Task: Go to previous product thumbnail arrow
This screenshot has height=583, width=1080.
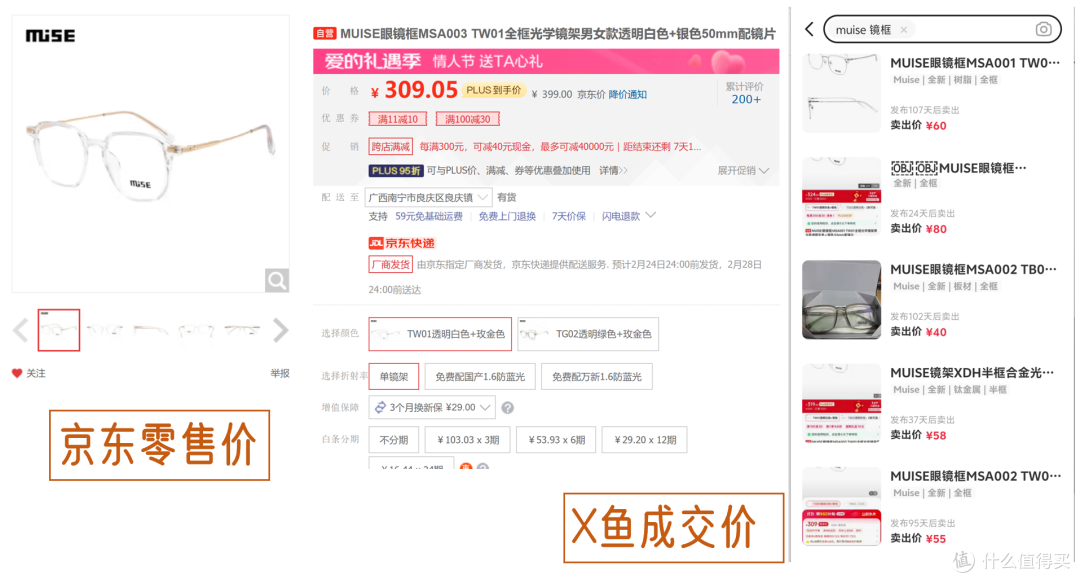Action: (21, 331)
